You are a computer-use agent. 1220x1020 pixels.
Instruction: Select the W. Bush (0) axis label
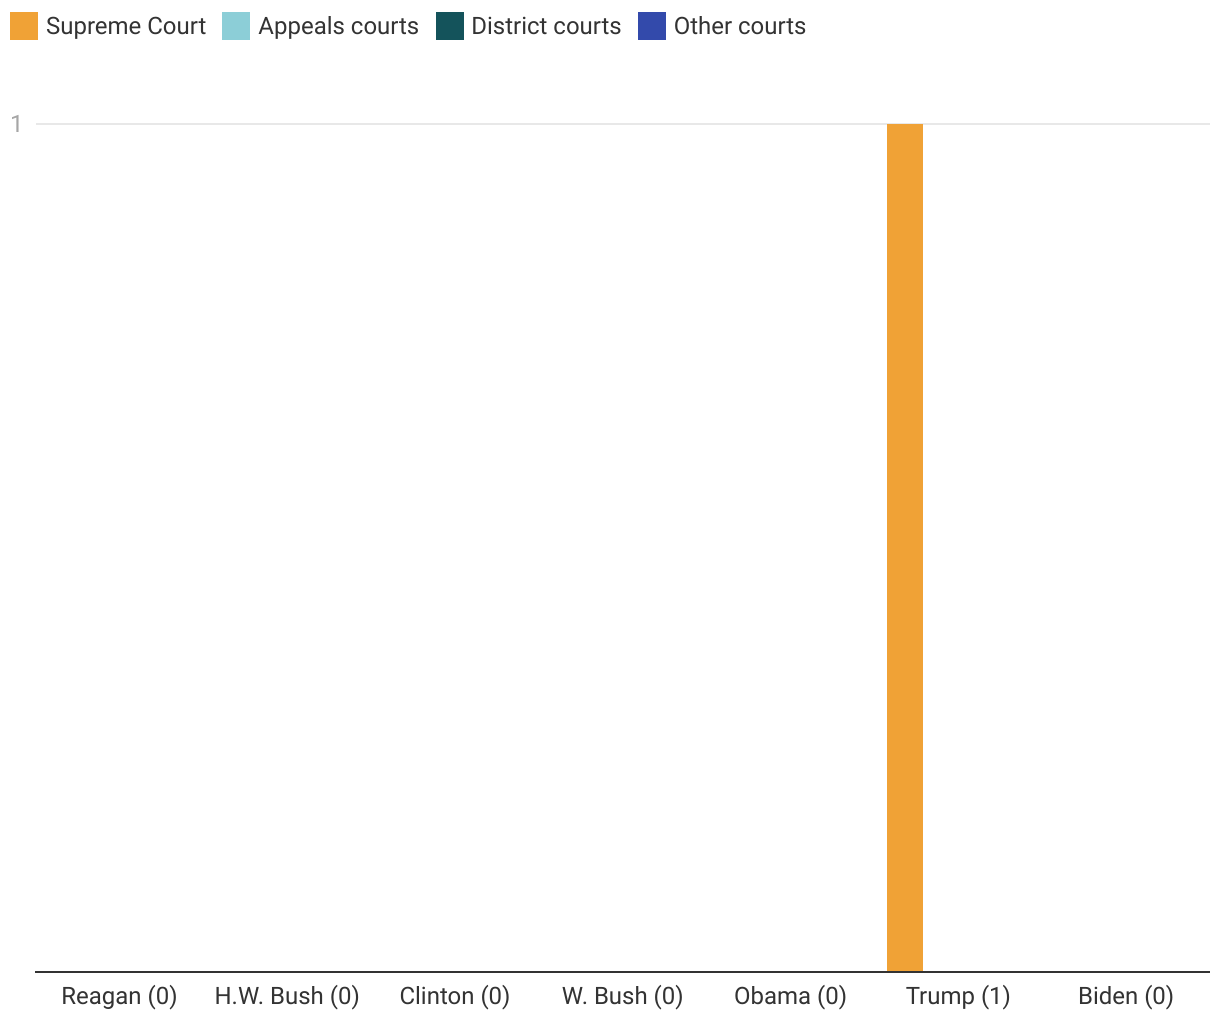[622, 996]
